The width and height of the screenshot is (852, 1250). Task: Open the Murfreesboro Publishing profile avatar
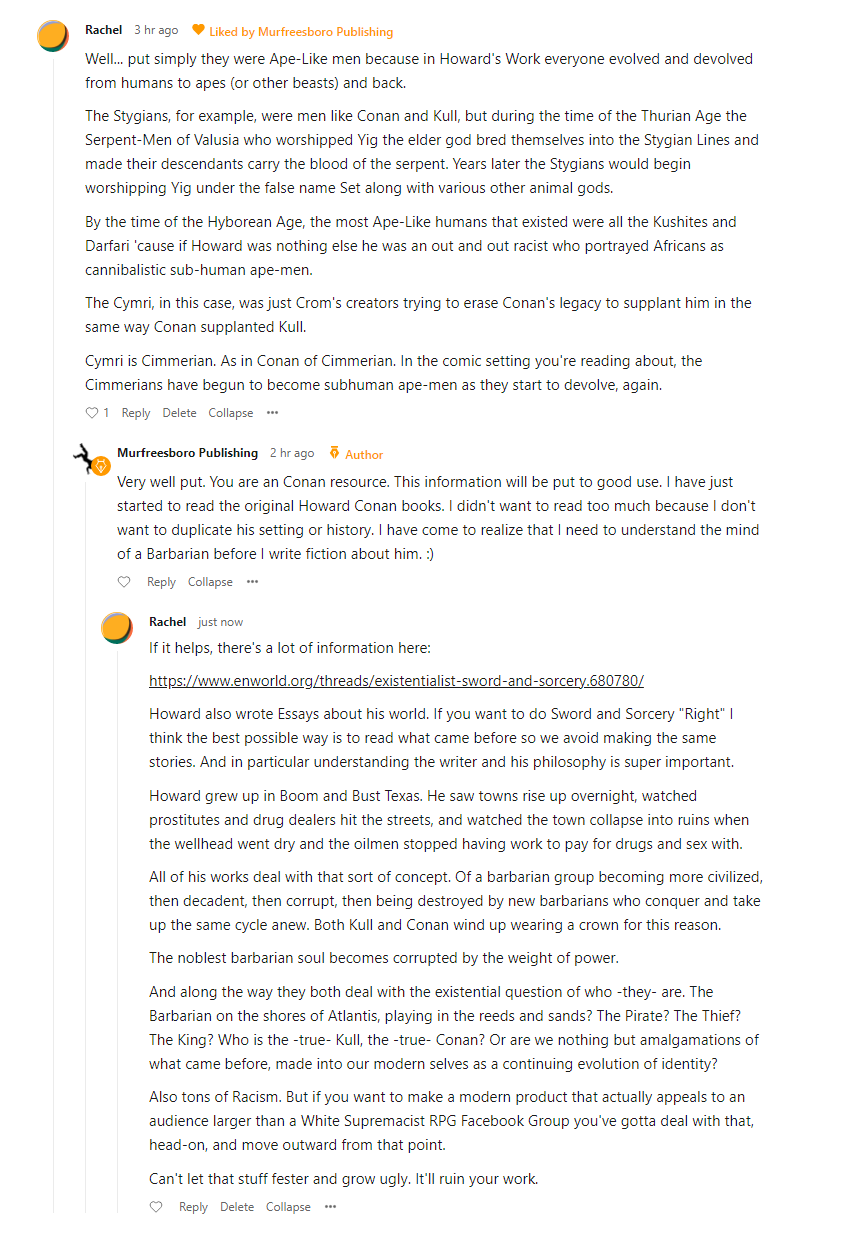point(91,461)
